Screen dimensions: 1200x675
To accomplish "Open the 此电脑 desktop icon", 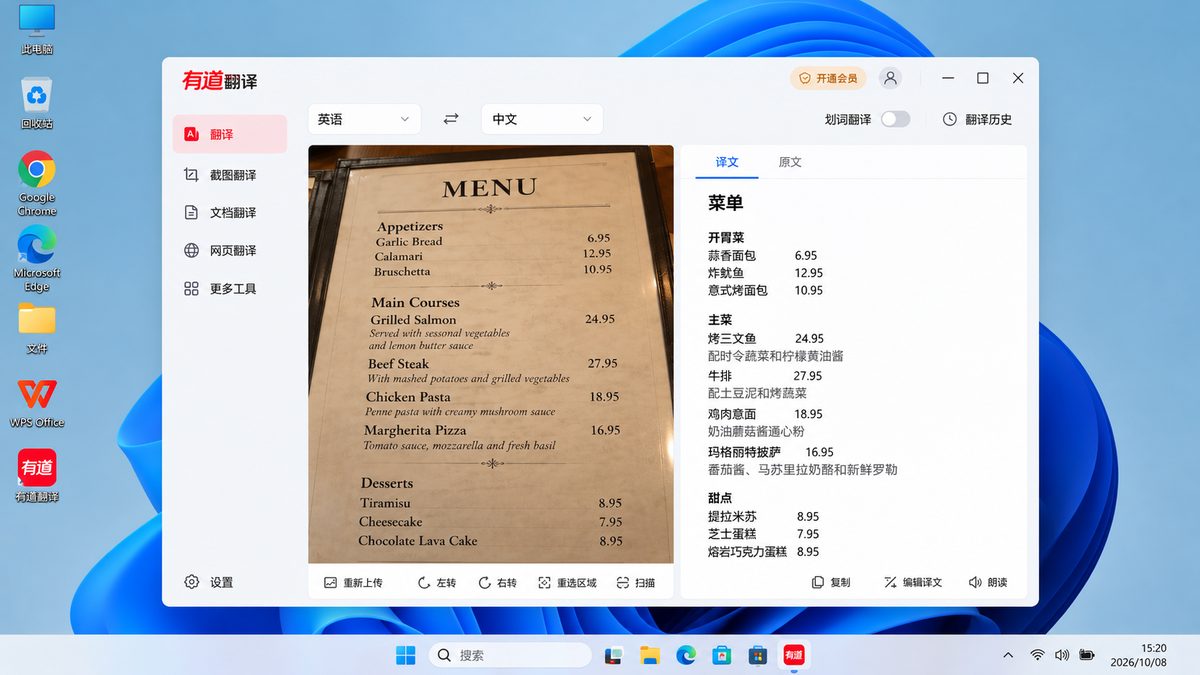I will point(37,29).
